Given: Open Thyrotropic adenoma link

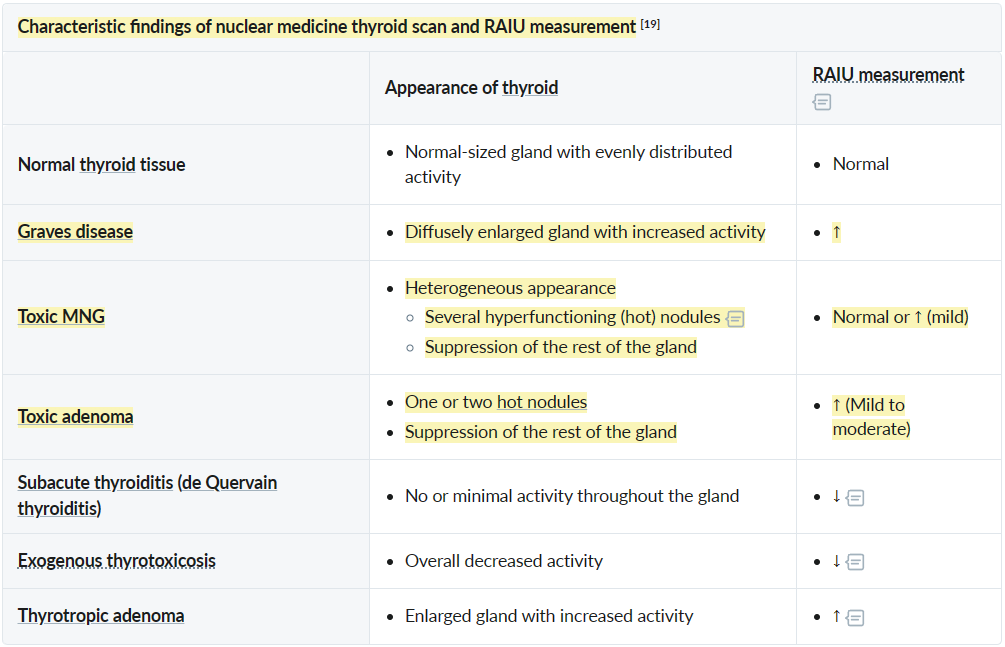Looking at the screenshot, I should [100, 616].
